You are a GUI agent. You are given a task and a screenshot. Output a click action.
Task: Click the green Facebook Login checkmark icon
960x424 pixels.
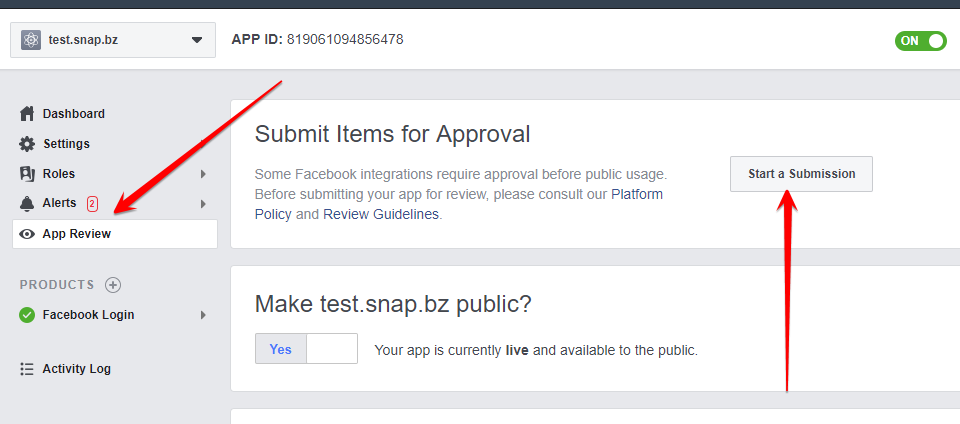(27, 315)
